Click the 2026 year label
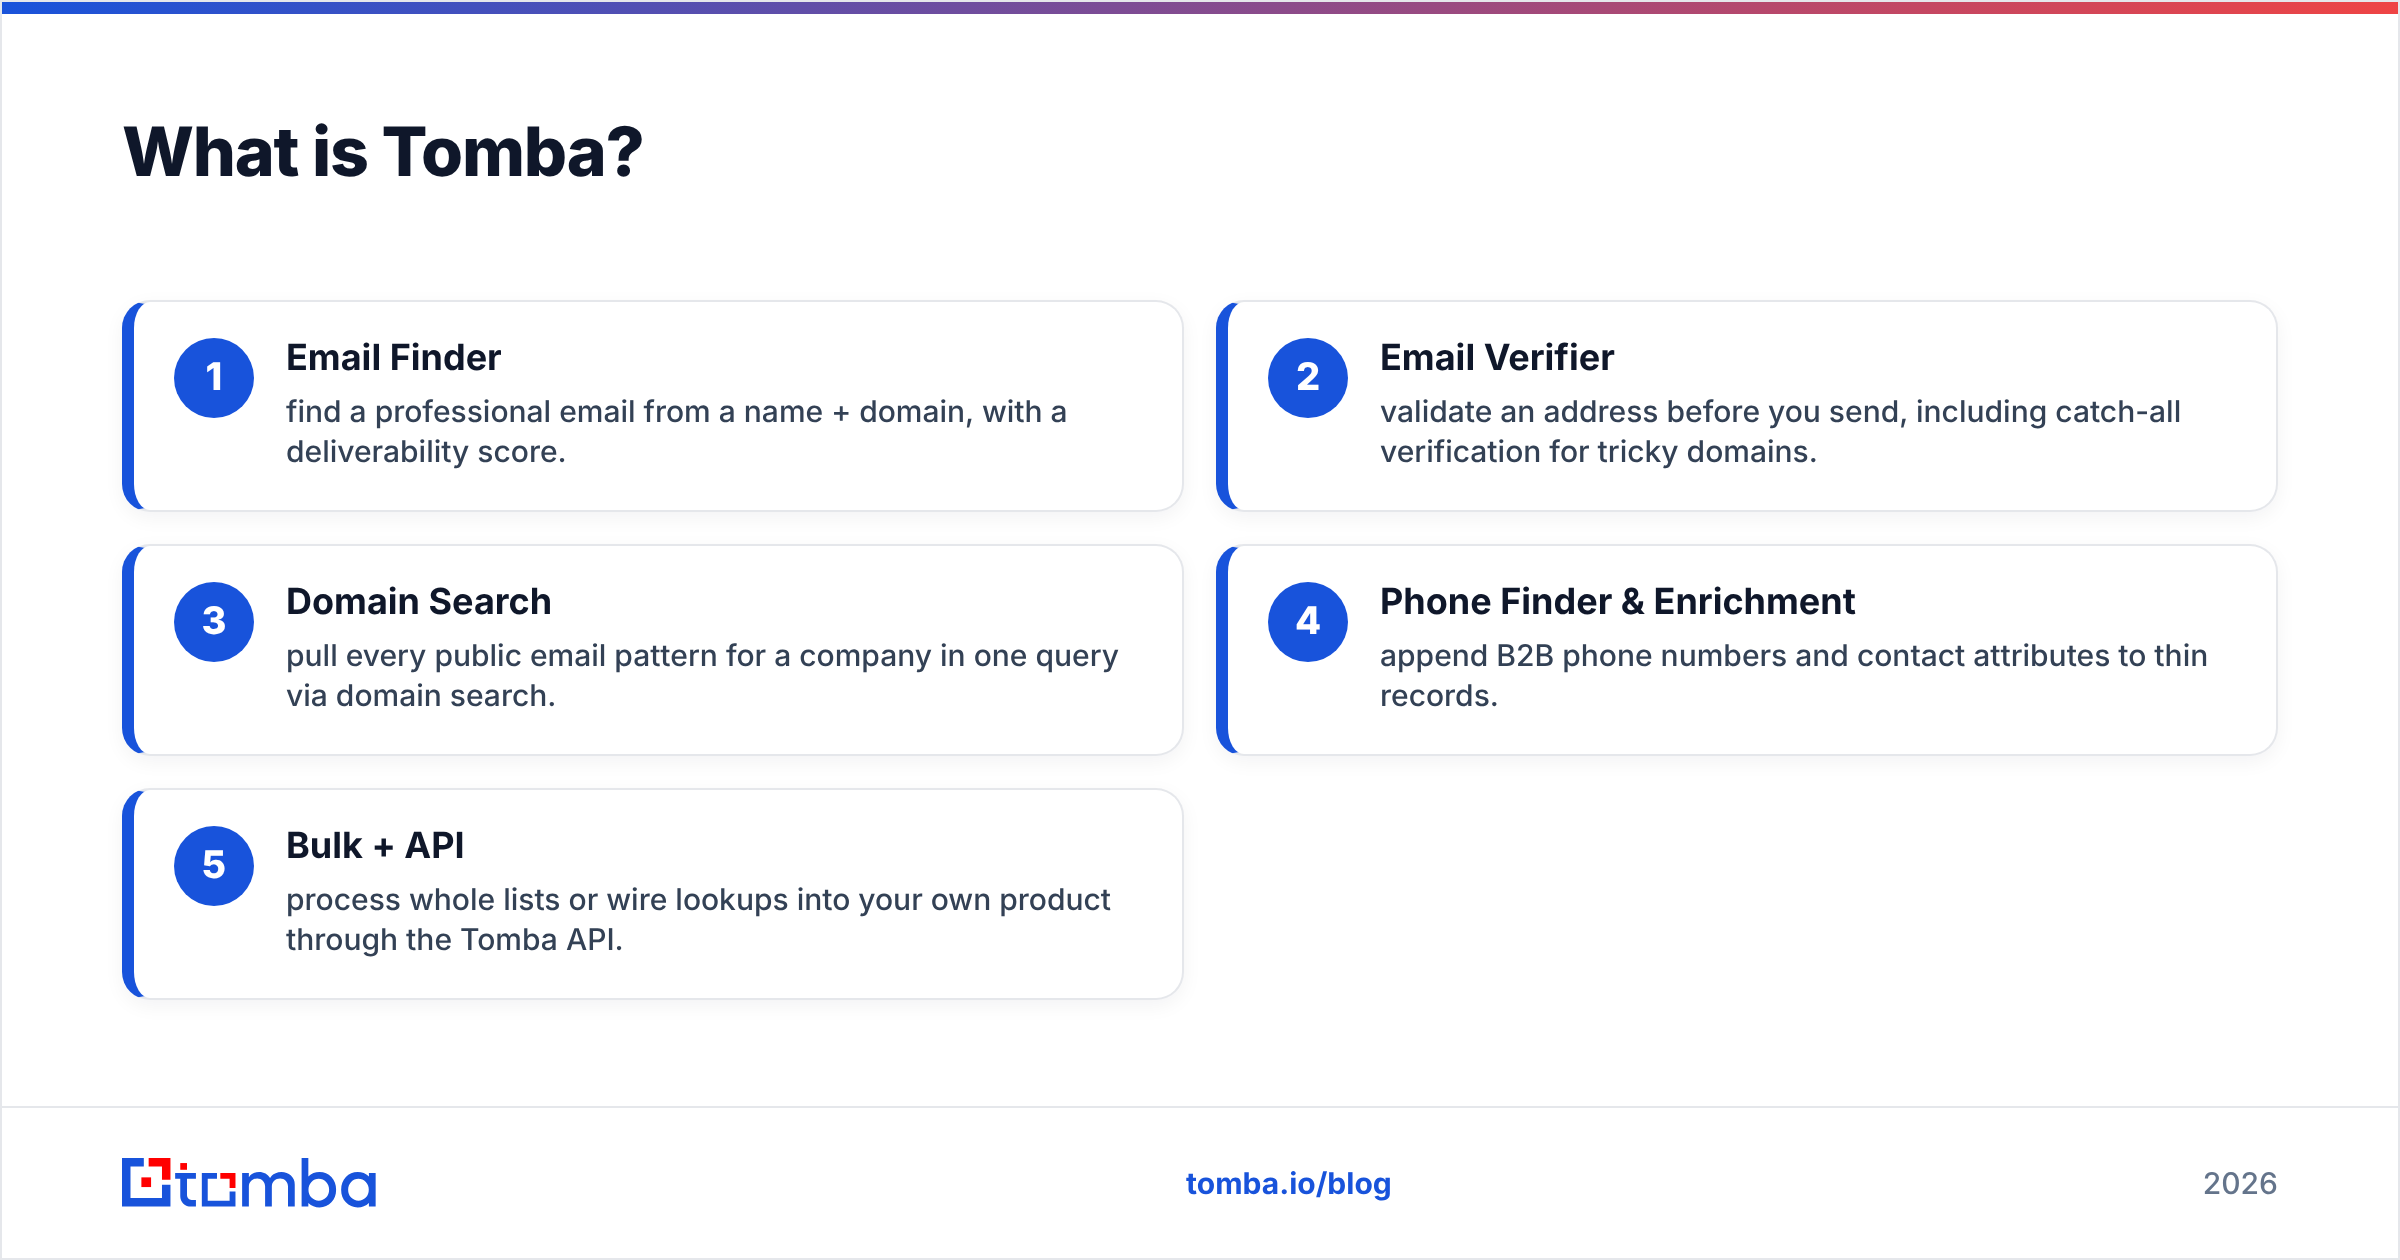Image resolution: width=2400 pixels, height=1260 pixels. point(2240,1184)
